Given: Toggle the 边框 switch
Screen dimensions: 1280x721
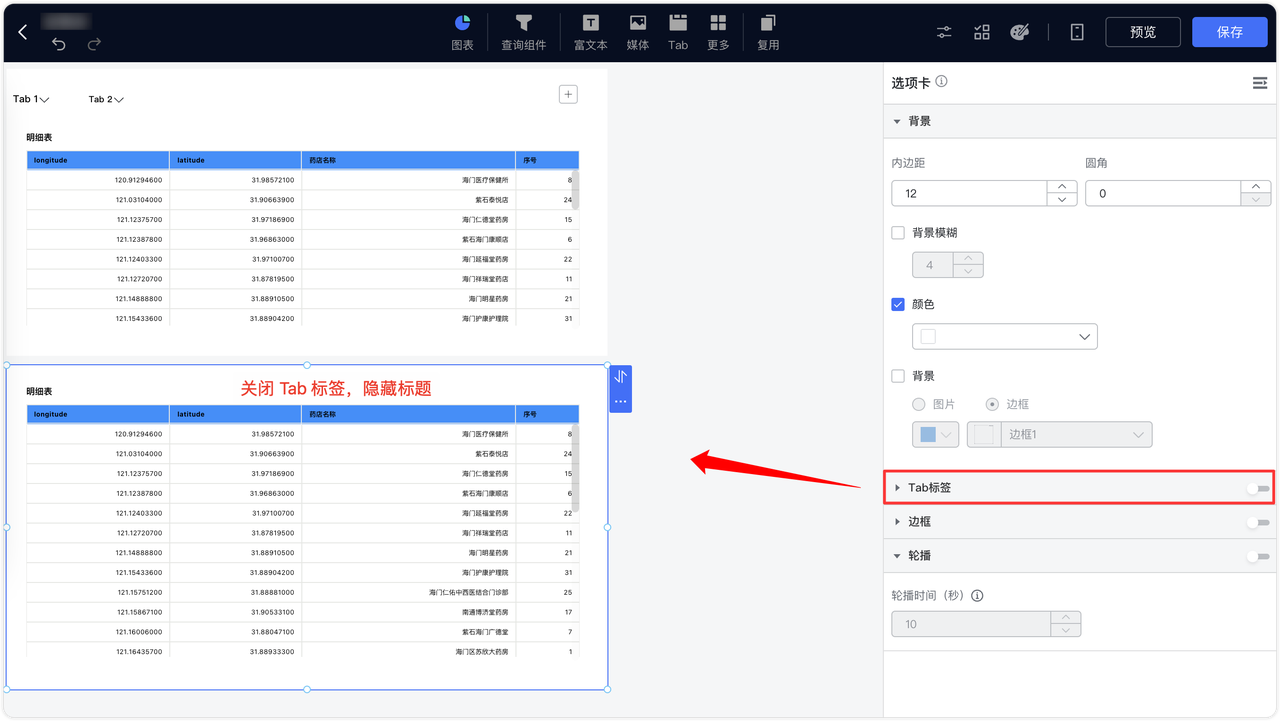Looking at the screenshot, I should [x=1259, y=522].
